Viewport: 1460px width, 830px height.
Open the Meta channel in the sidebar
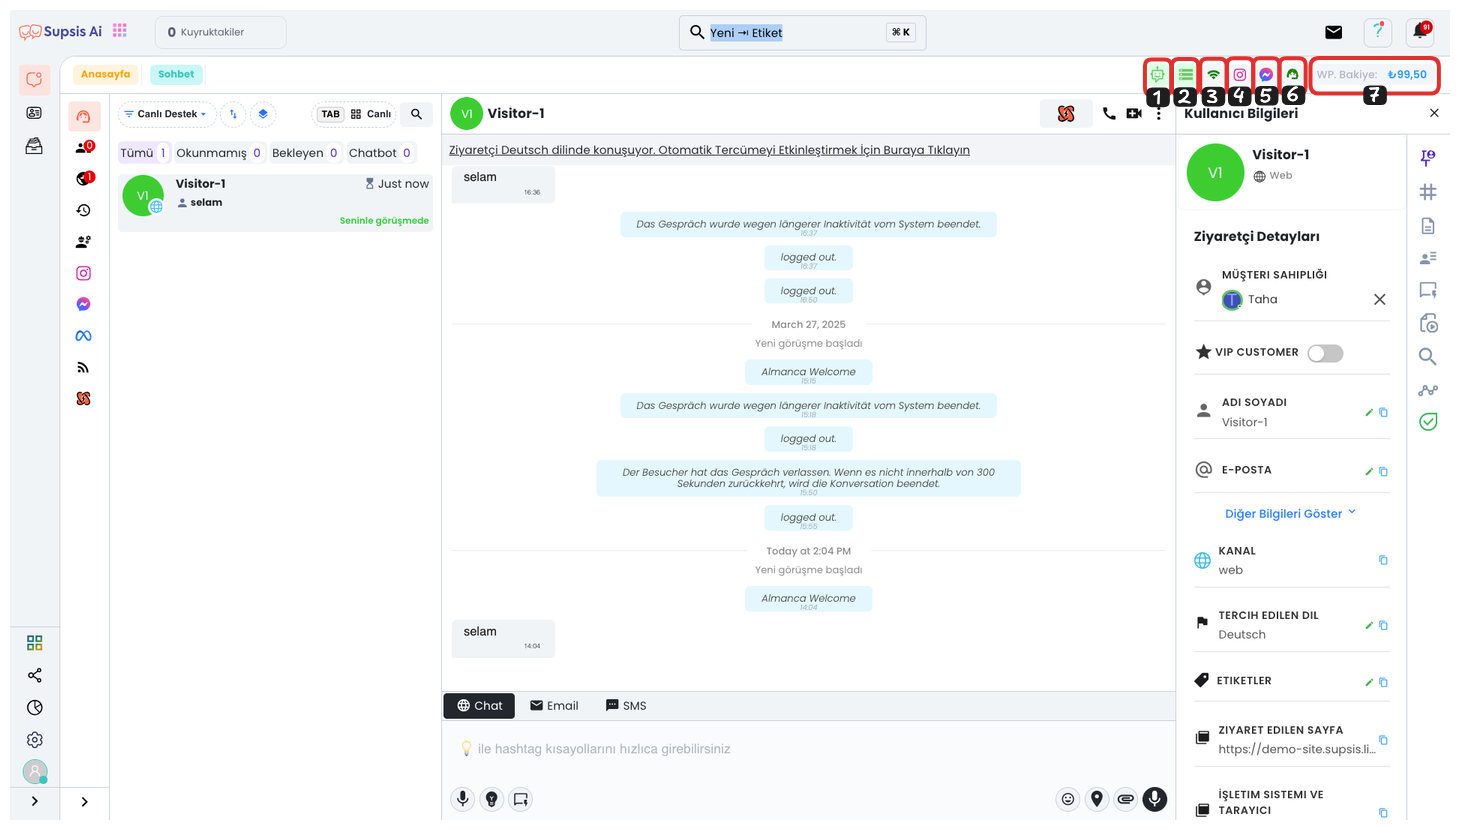84,336
